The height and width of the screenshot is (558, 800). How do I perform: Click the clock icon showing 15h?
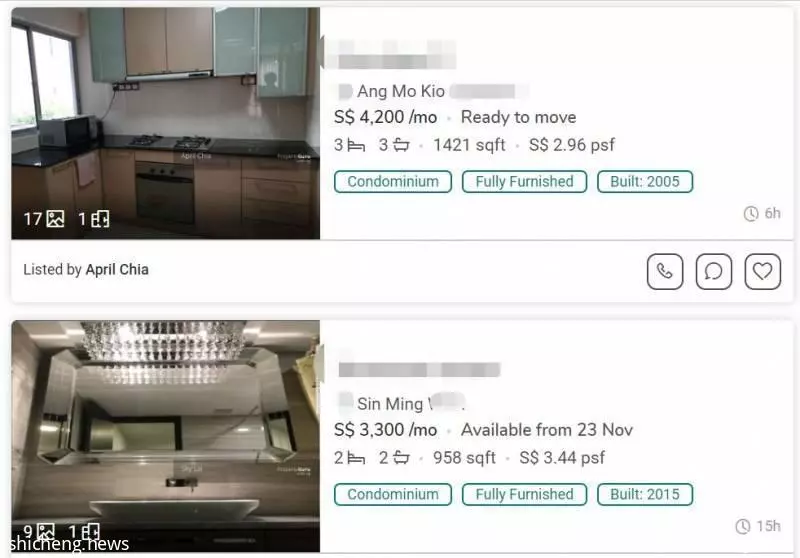coord(742,526)
